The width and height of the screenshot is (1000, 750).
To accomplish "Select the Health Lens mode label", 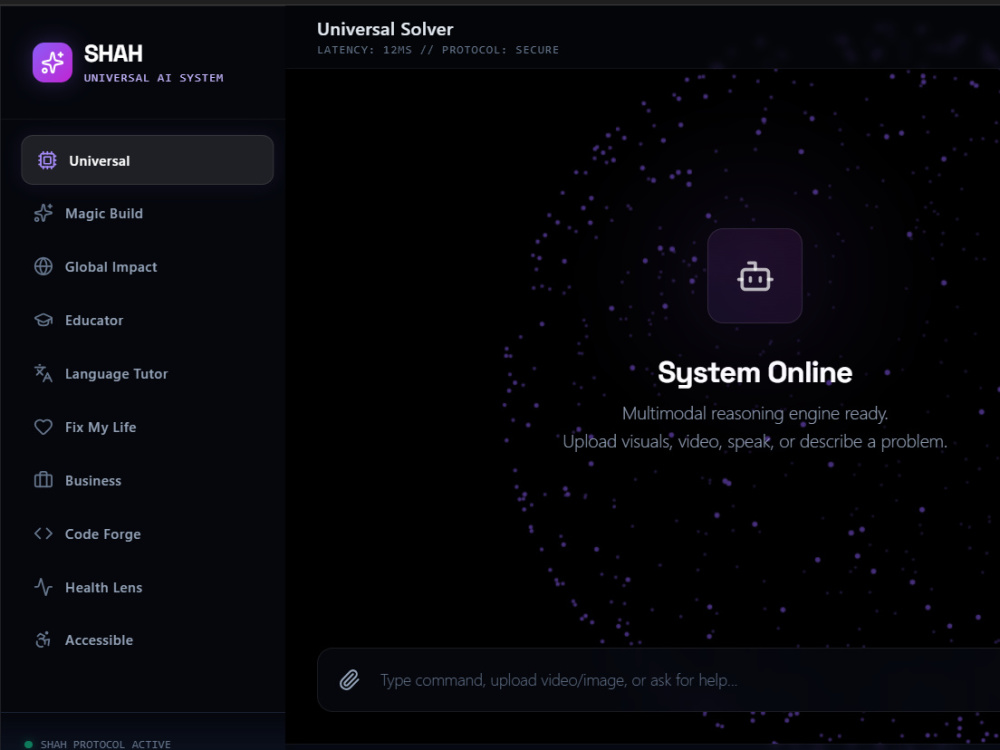I will click(x=103, y=587).
